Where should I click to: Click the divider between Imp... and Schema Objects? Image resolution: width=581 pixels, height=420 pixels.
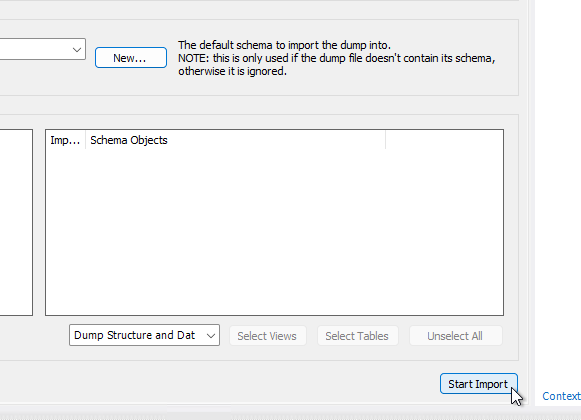(x=86, y=140)
